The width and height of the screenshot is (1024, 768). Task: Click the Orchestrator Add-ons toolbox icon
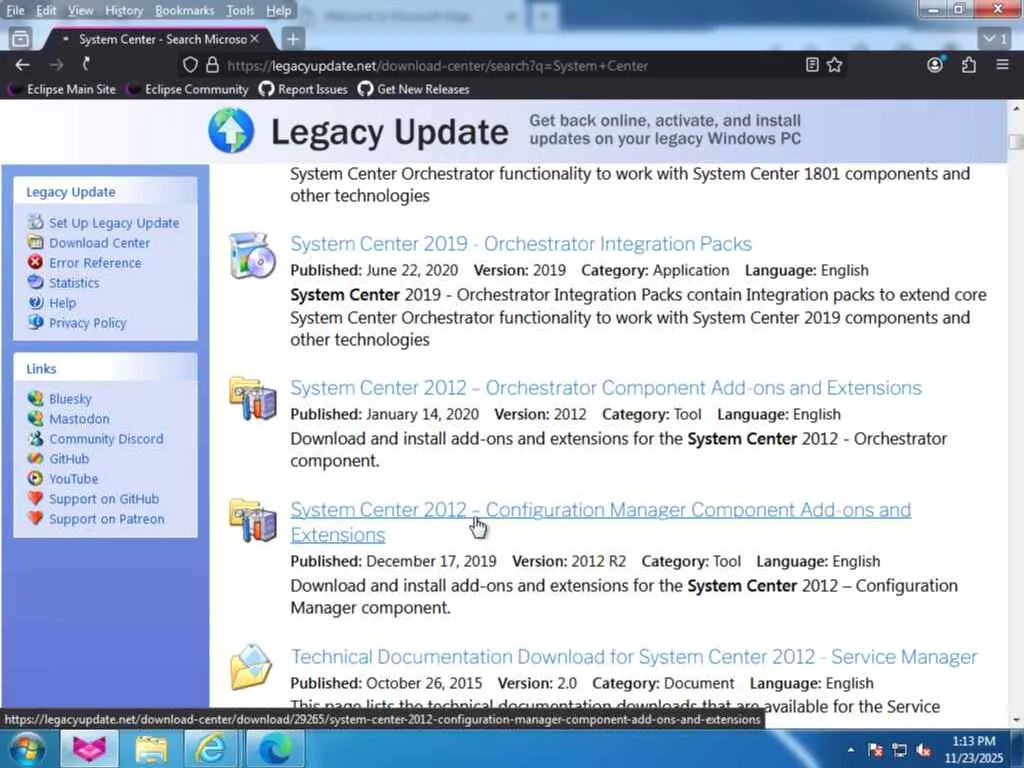[252, 398]
